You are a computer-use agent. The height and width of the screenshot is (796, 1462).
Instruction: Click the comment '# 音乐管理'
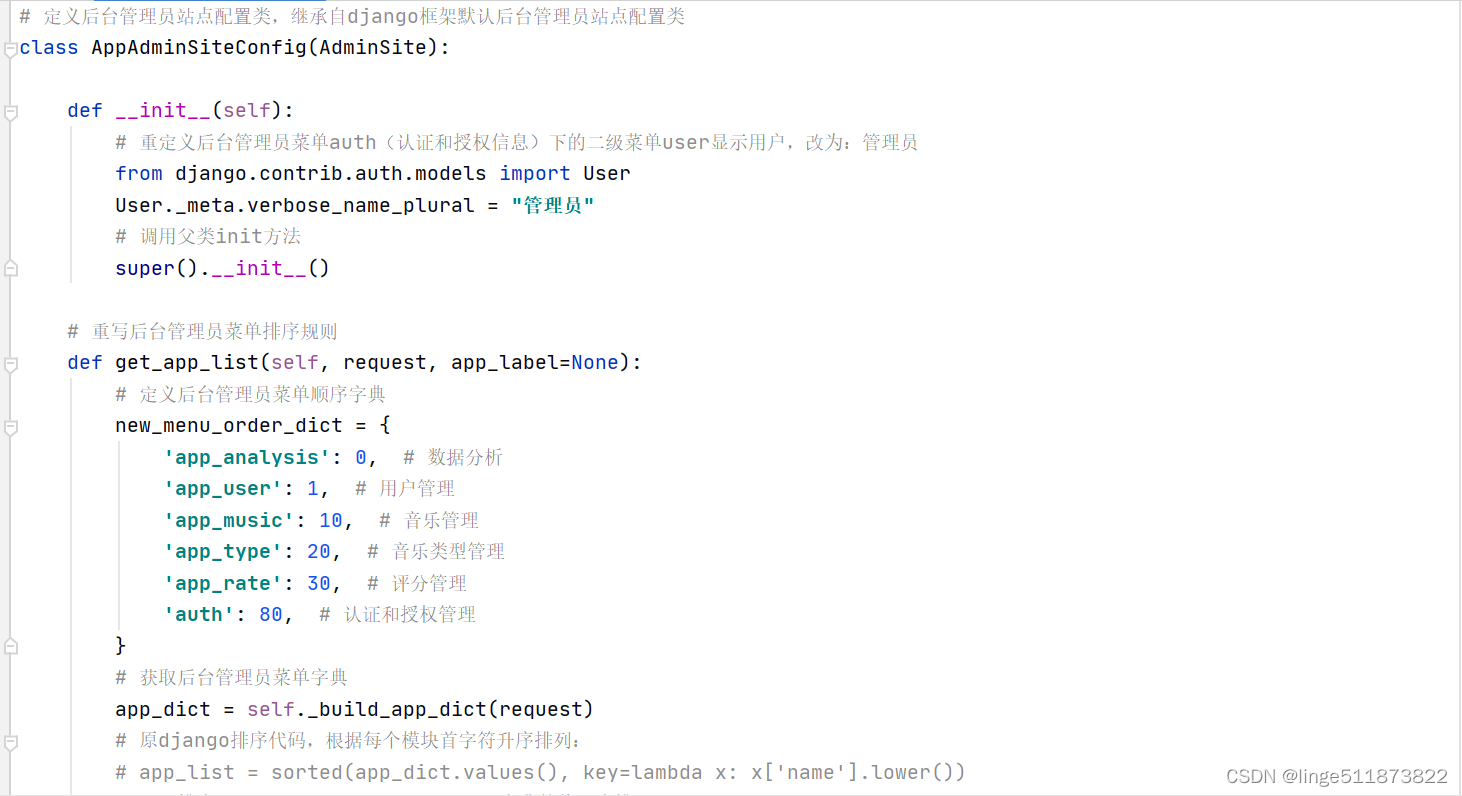tap(429, 520)
